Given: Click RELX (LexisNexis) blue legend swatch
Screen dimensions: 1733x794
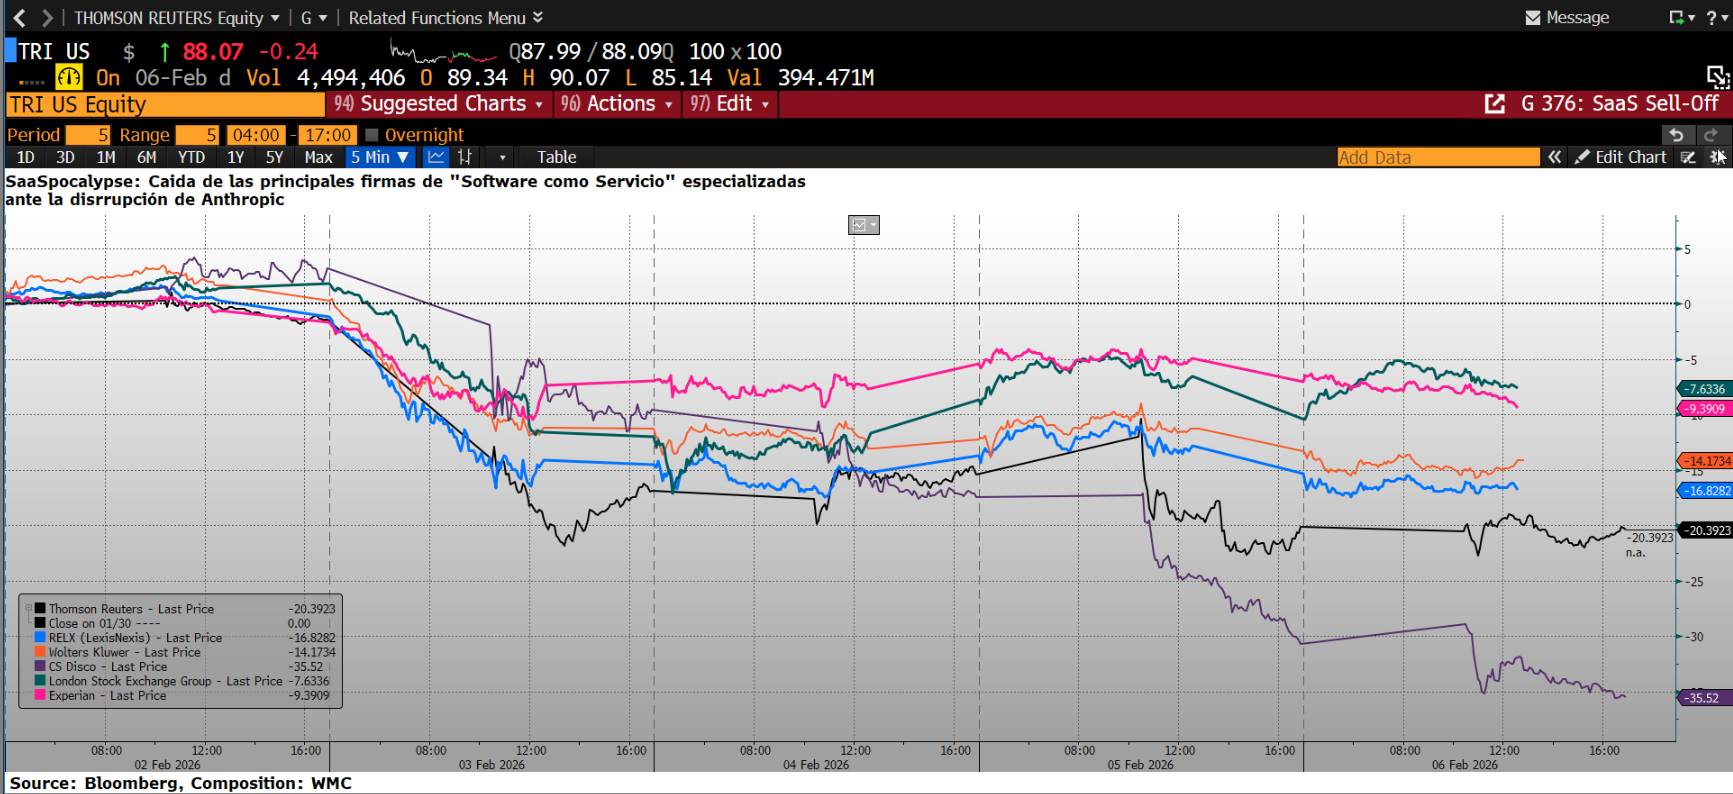Looking at the screenshot, I should 40,637.
